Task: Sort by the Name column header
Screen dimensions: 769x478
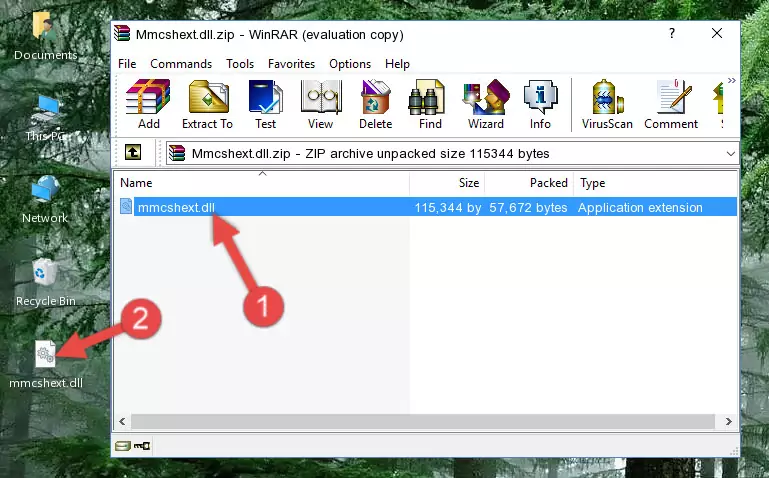Action: coord(262,183)
